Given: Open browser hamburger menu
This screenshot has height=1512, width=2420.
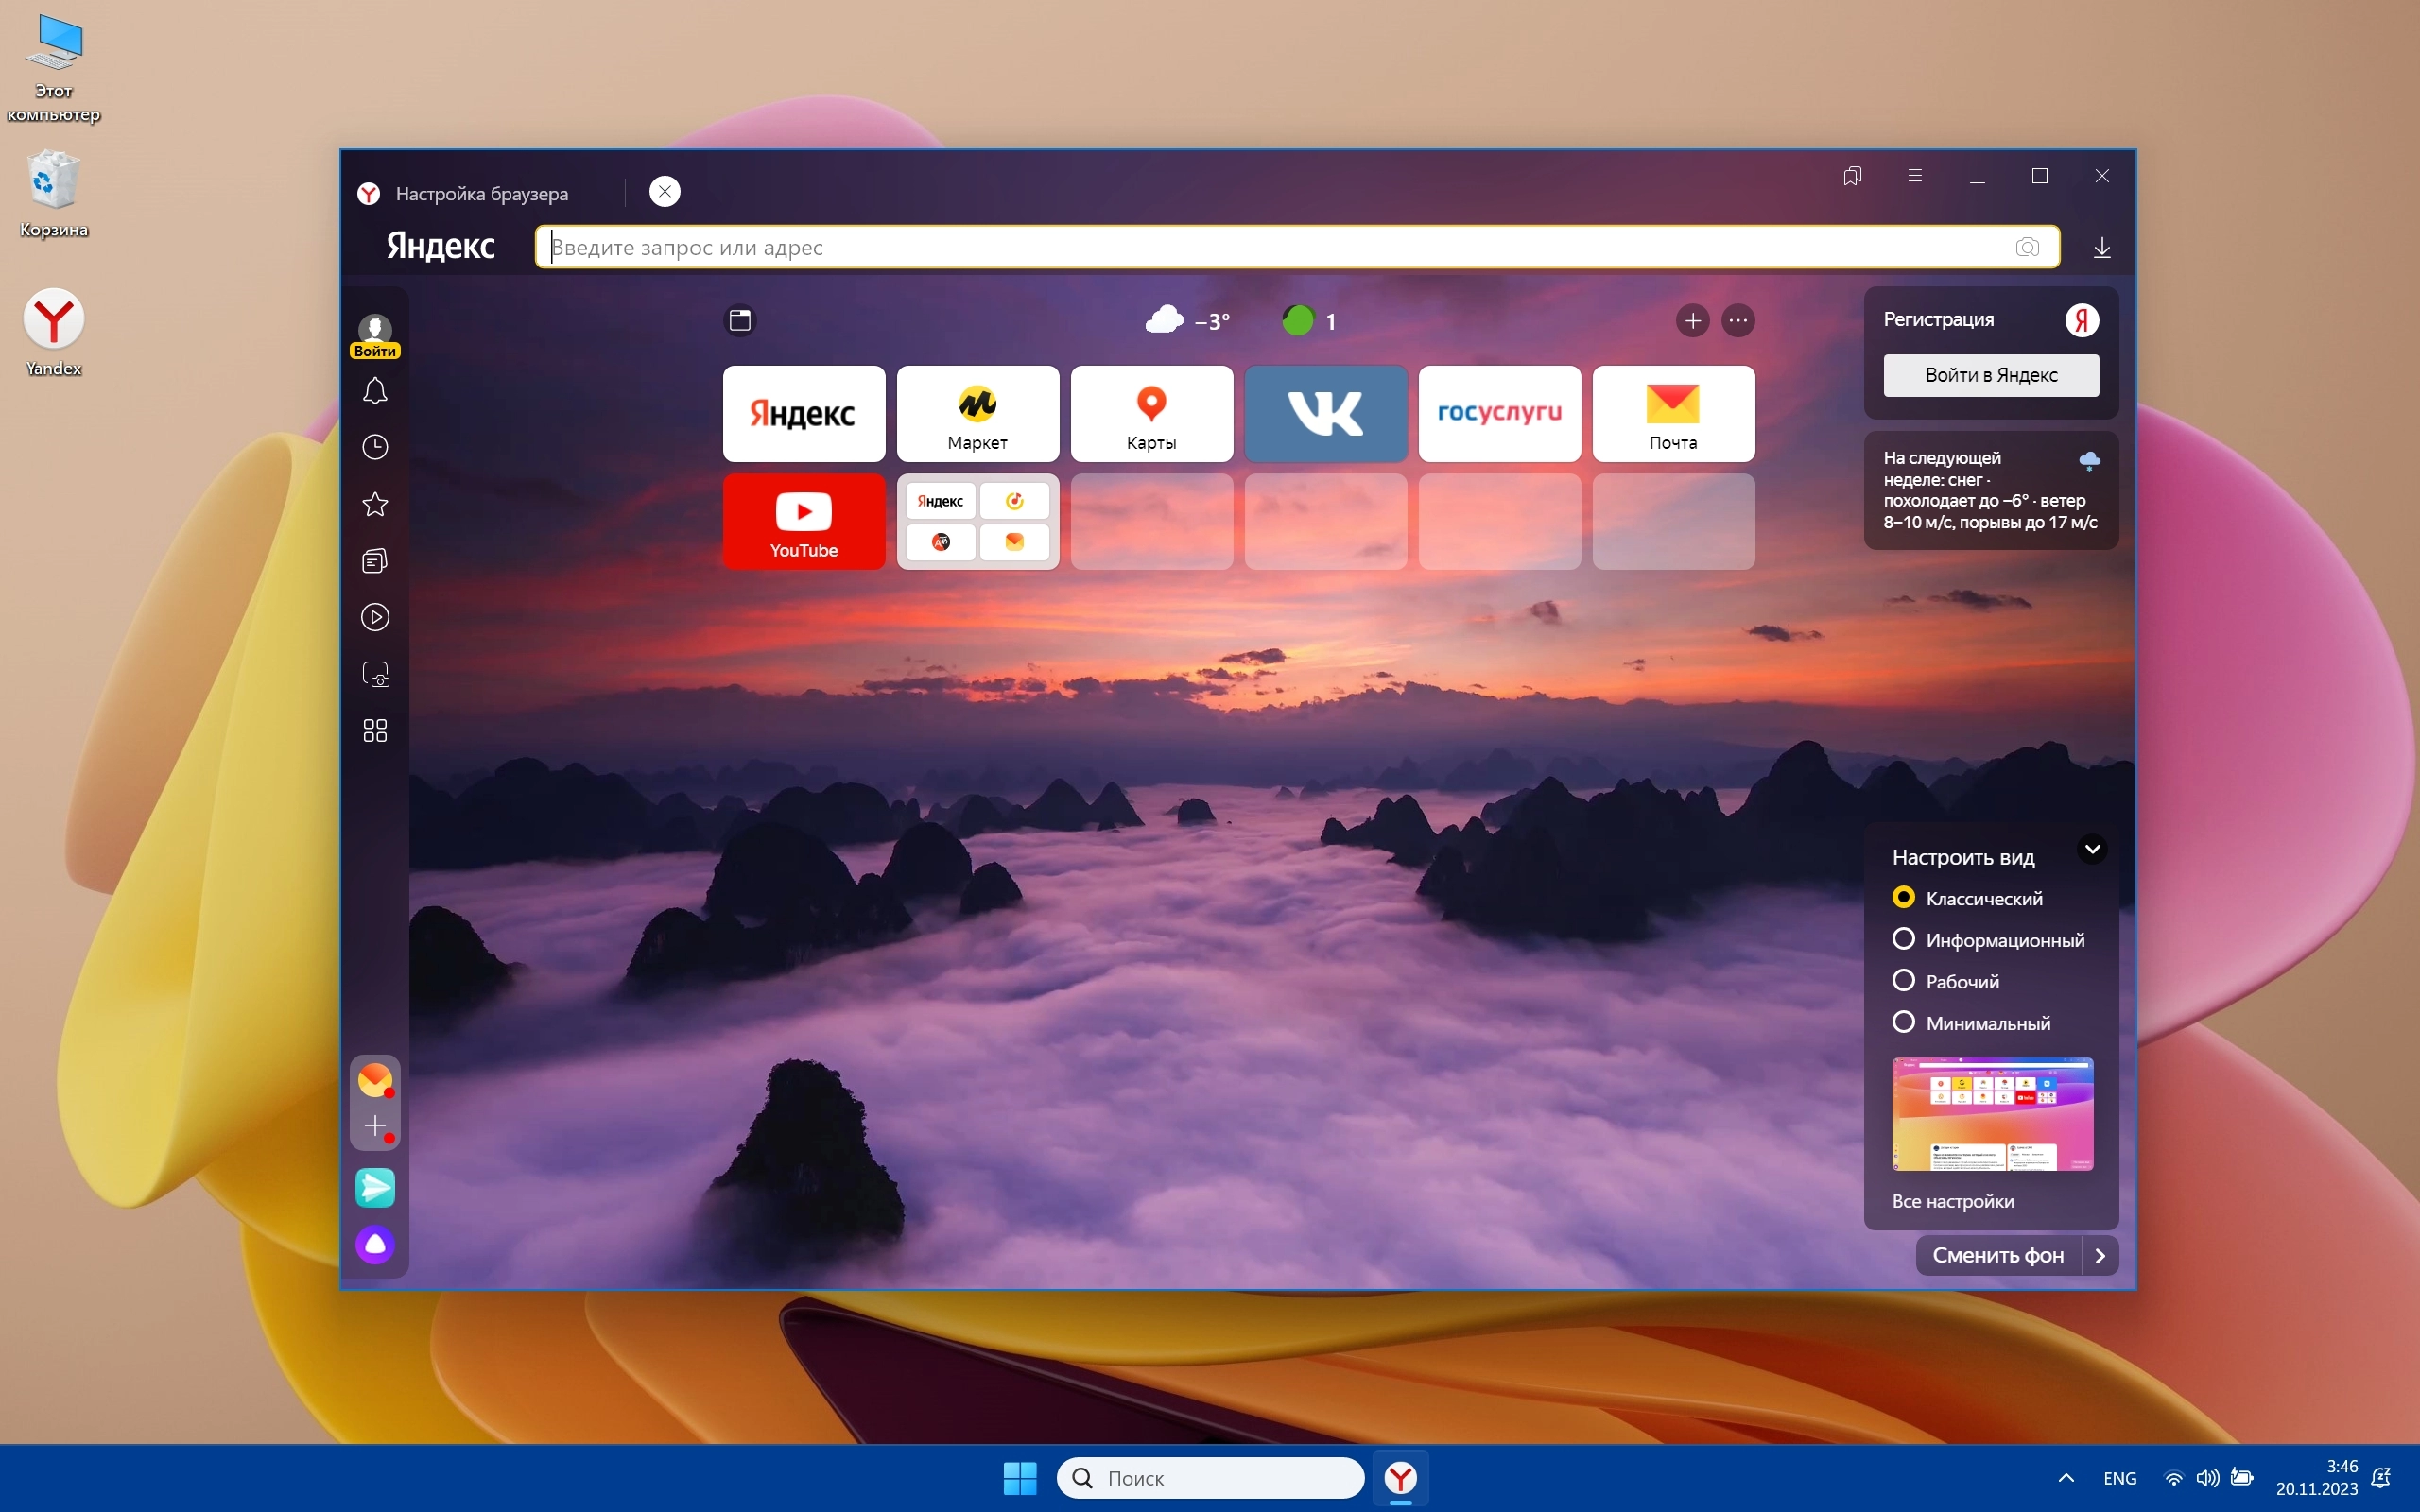Looking at the screenshot, I should [1914, 176].
